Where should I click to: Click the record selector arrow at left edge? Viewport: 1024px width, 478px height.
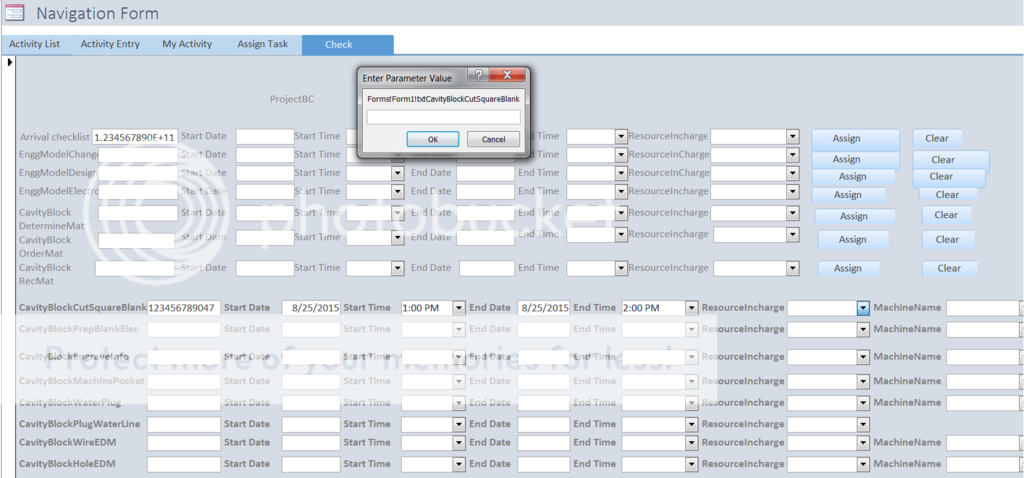click(10, 63)
